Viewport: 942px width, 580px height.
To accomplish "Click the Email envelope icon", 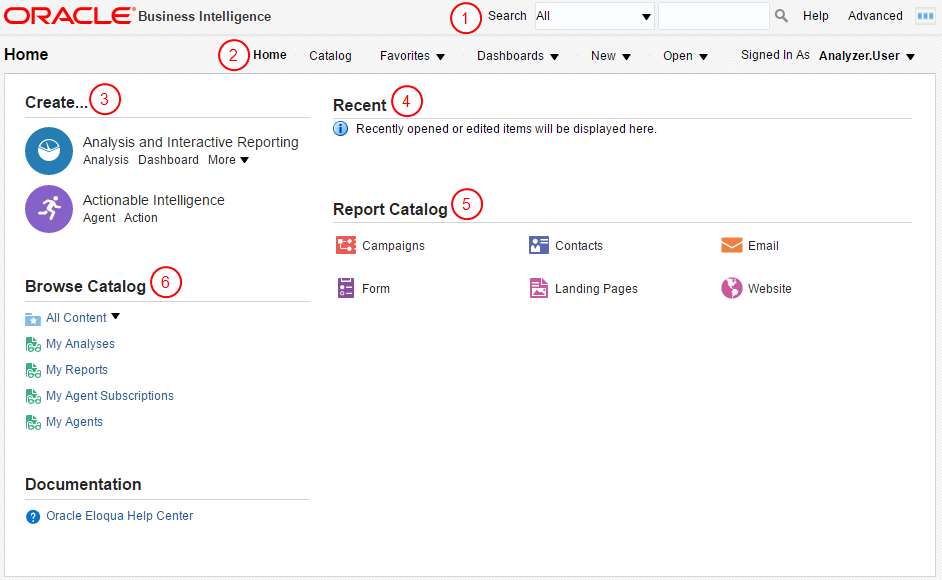I will pos(732,245).
